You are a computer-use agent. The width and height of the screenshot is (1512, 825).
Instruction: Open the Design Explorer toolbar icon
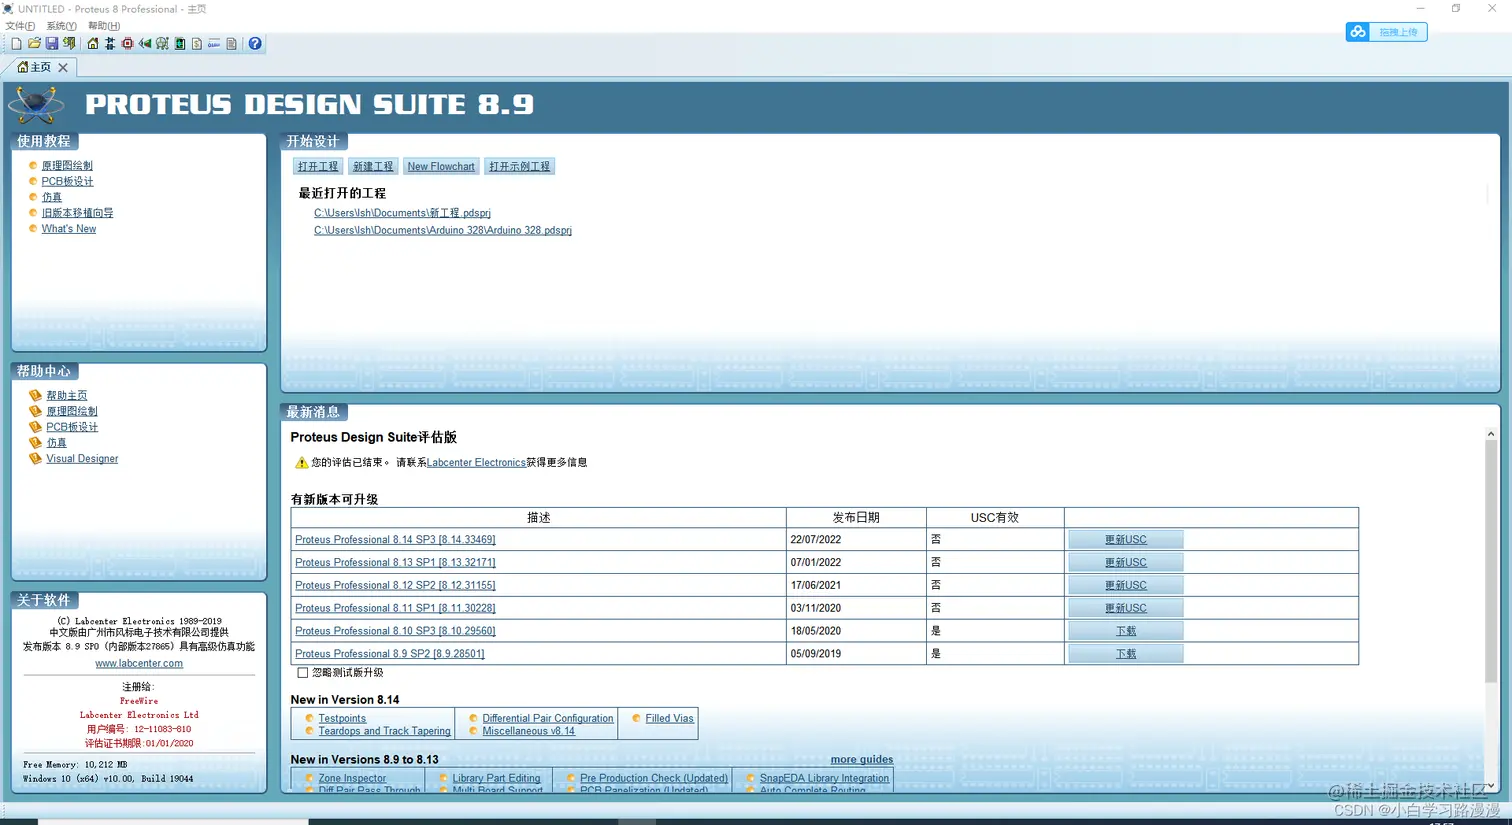(x=180, y=44)
